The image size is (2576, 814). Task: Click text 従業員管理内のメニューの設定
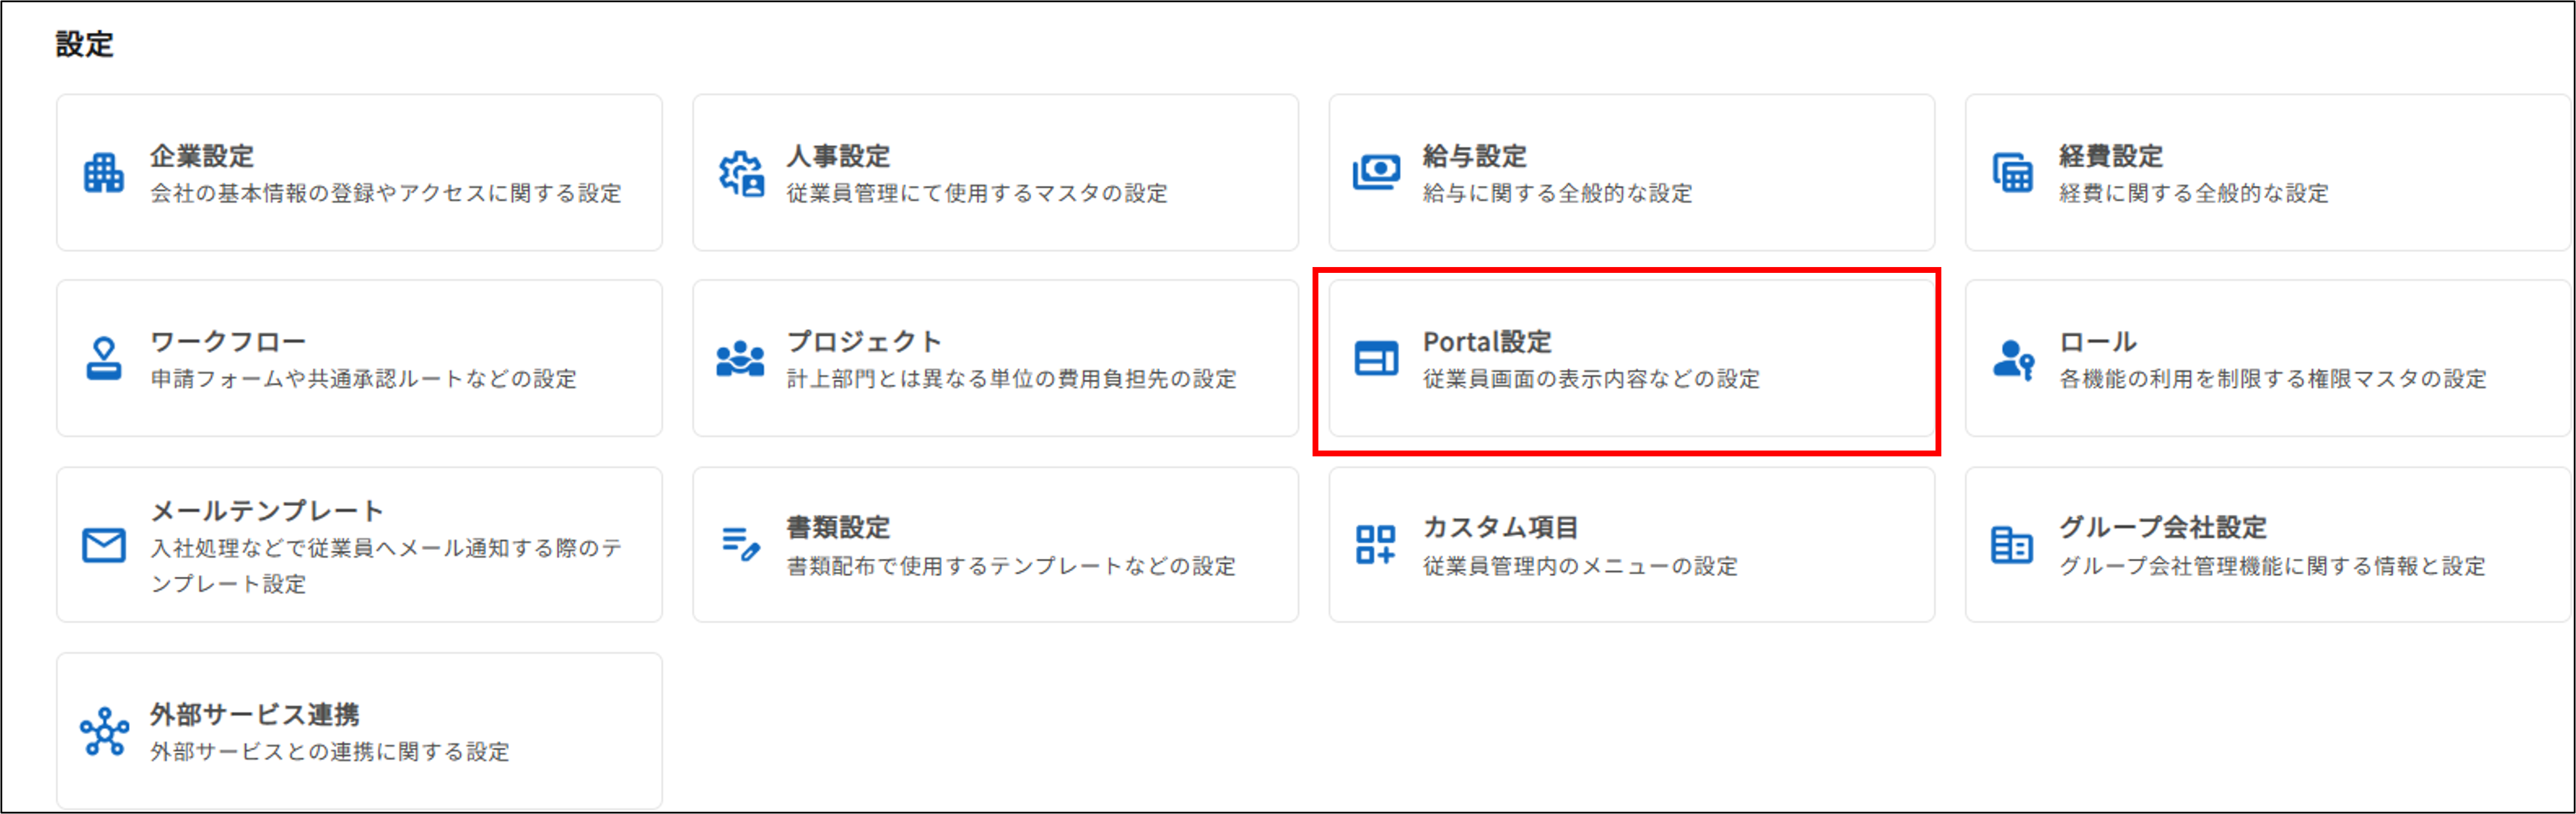(x=1581, y=567)
